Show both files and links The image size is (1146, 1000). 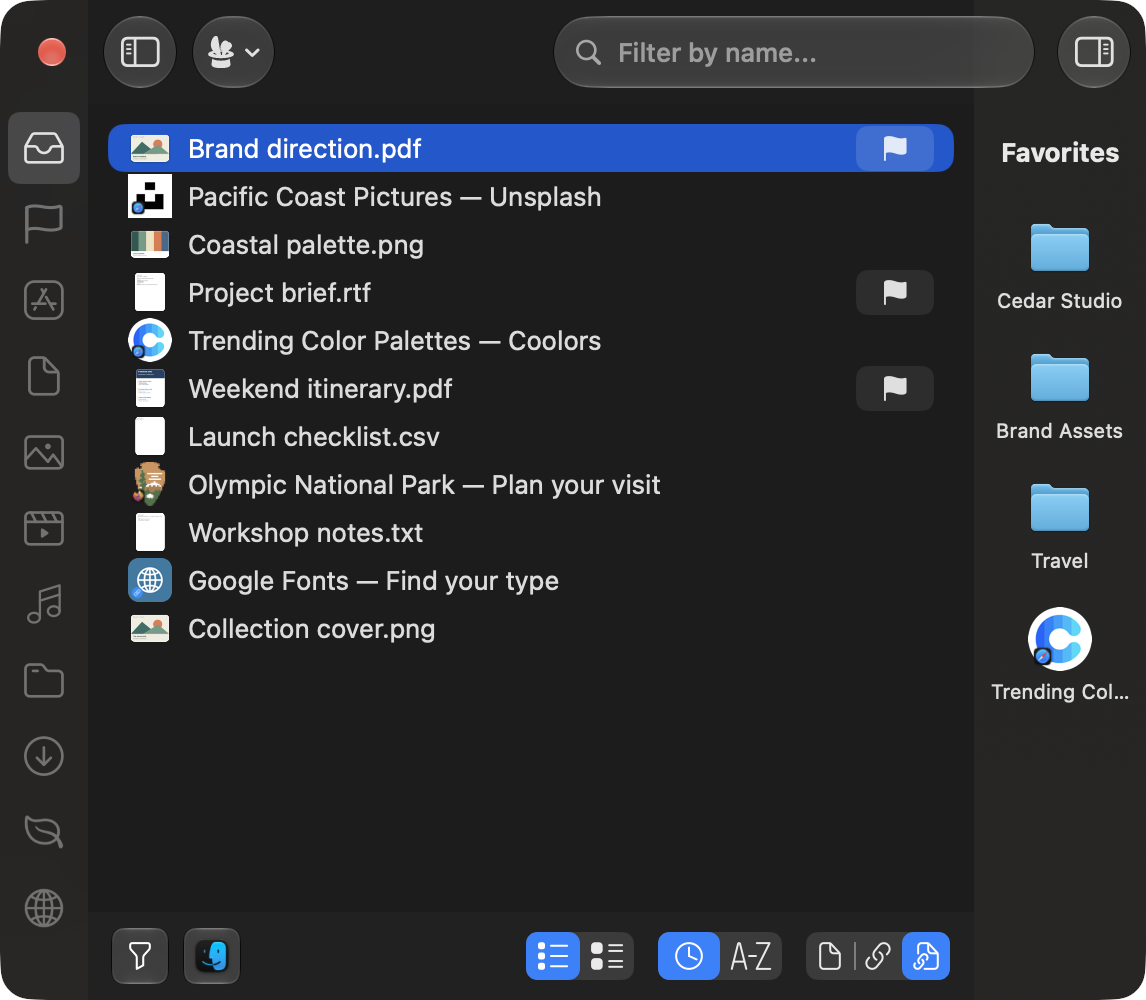pyautogui.click(x=926, y=955)
